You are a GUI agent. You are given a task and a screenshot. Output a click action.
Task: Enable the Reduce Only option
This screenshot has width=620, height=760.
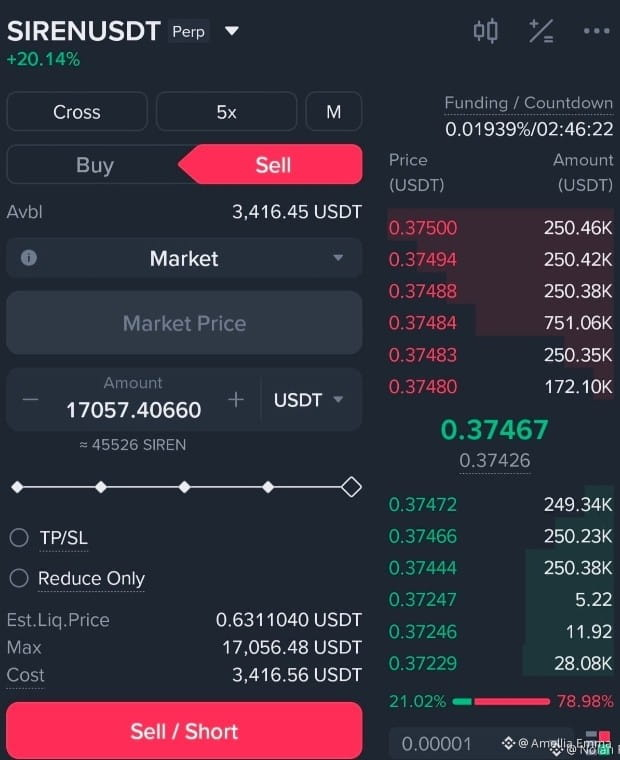coord(19,578)
